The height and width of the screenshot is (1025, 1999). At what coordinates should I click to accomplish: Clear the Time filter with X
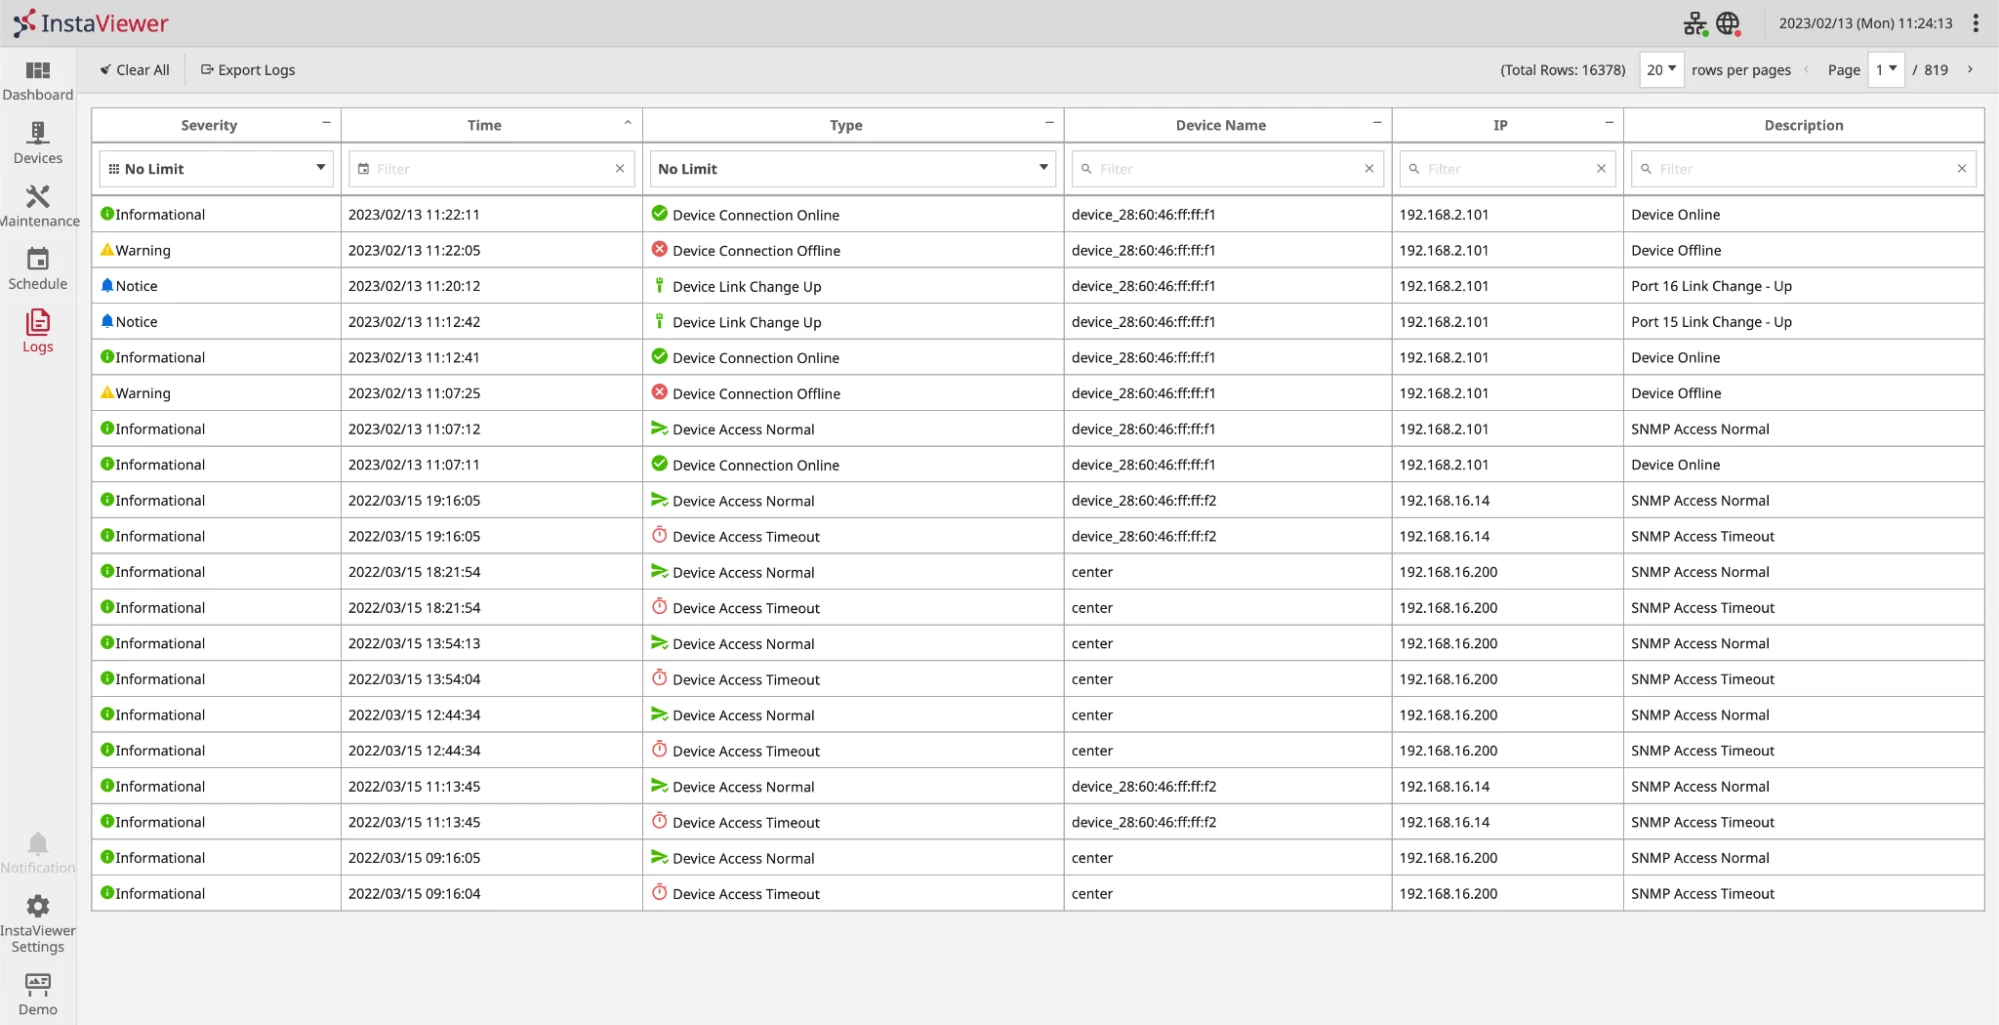tap(620, 169)
